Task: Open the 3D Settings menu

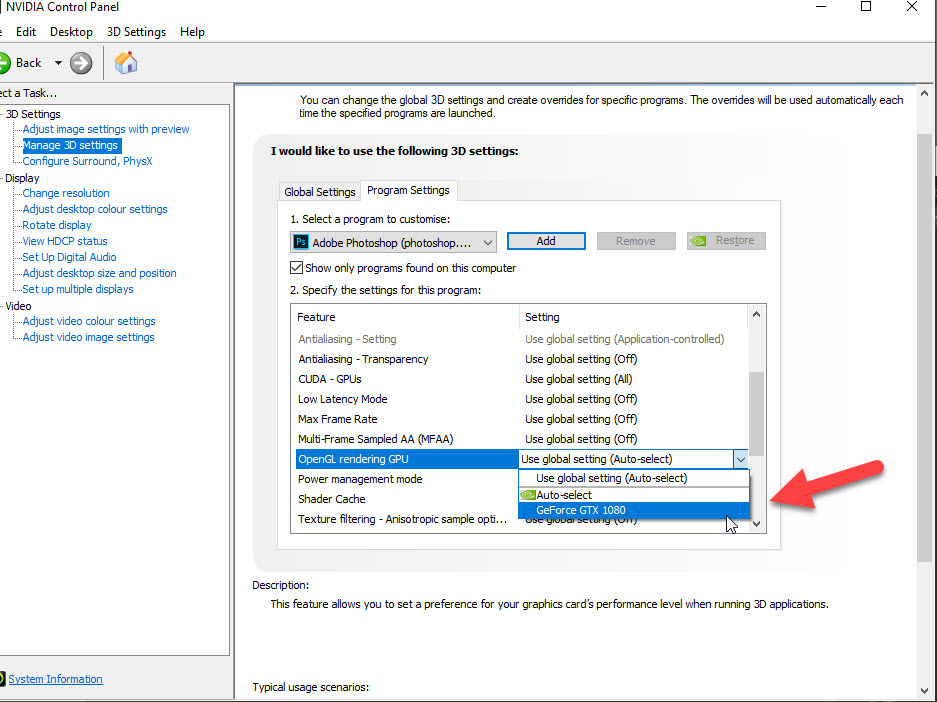Action: point(136,32)
